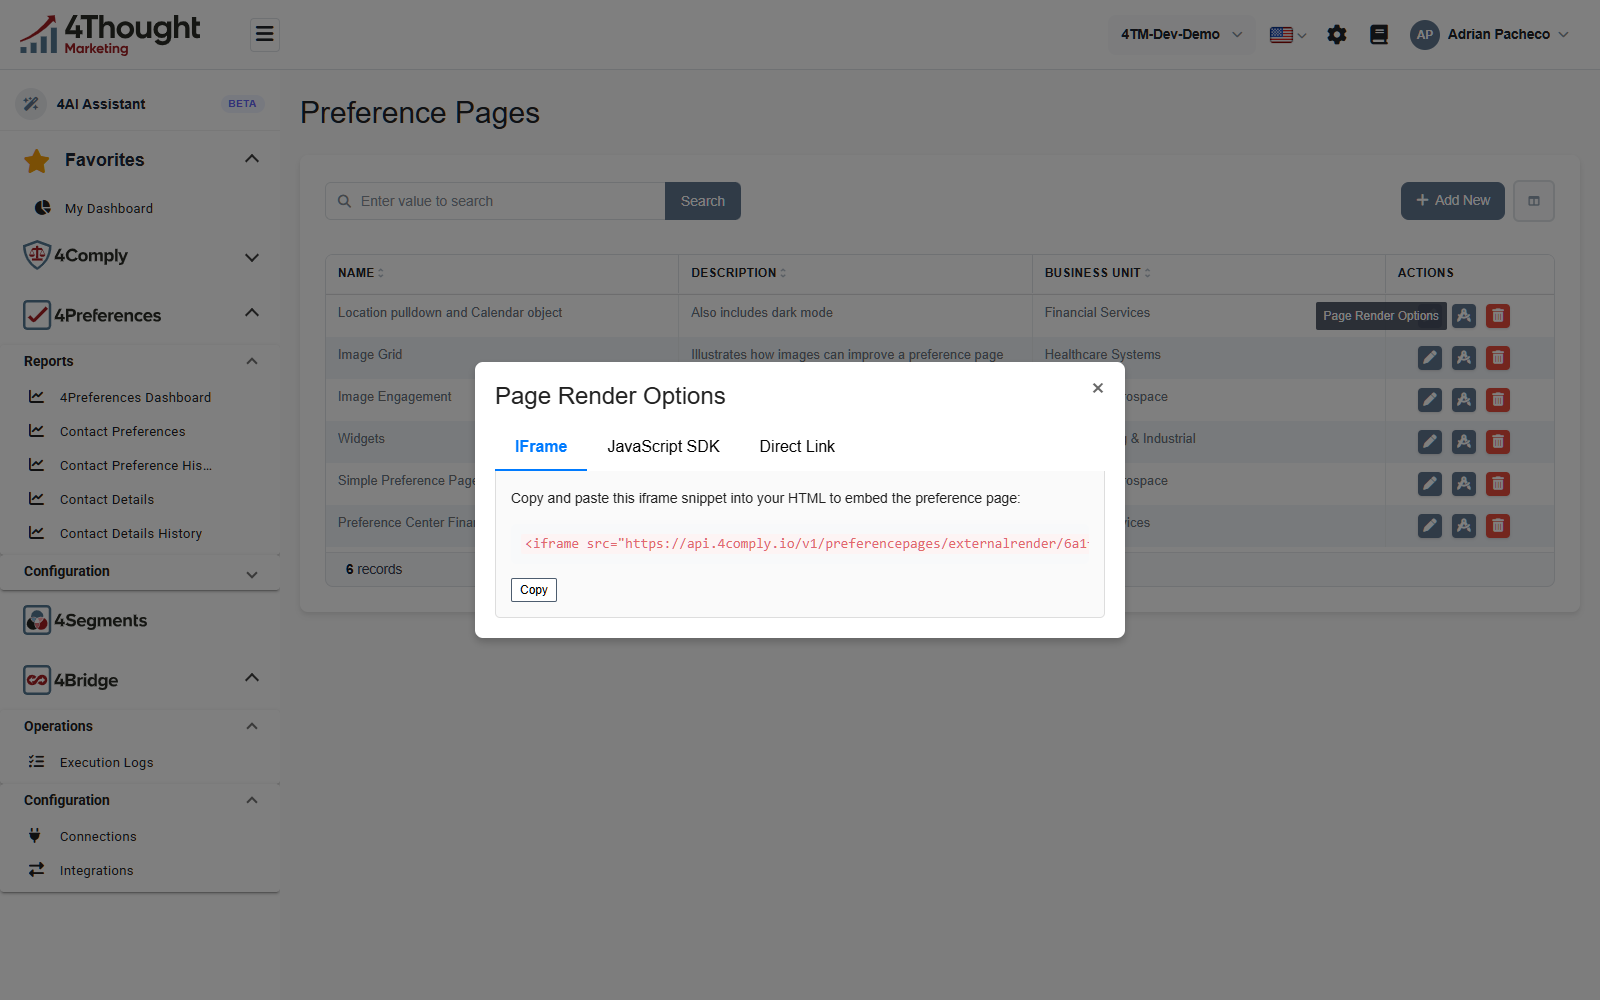
Task: Click the 4Segments icon
Action: (x=37, y=620)
